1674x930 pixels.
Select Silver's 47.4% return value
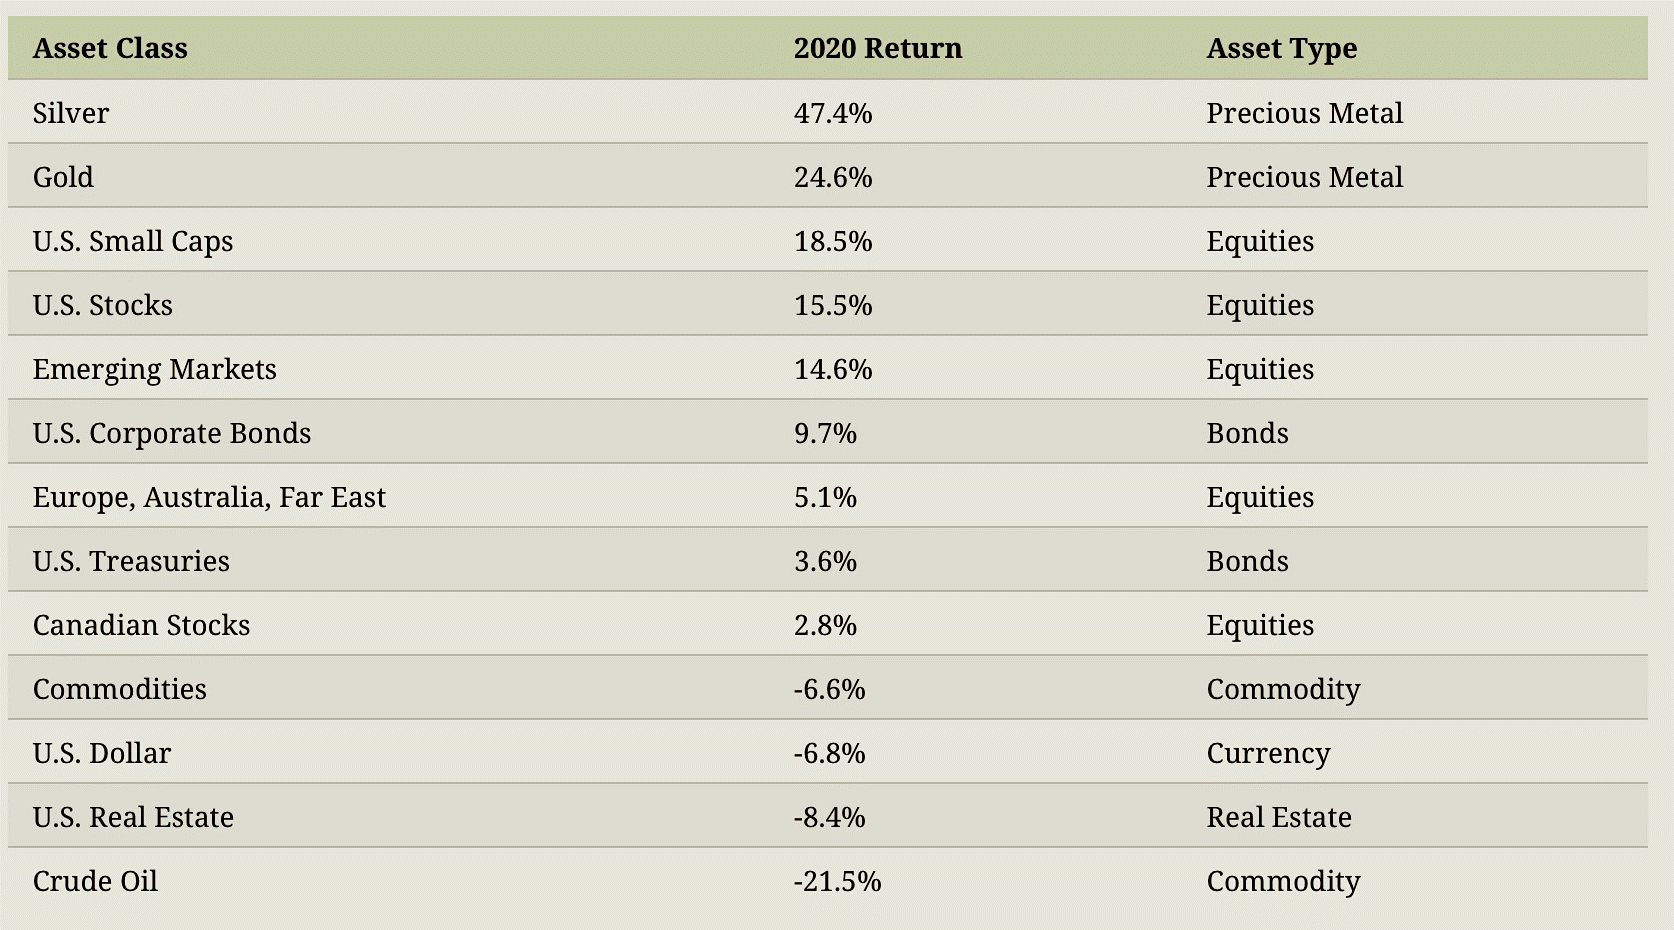[x=832, y=113]
